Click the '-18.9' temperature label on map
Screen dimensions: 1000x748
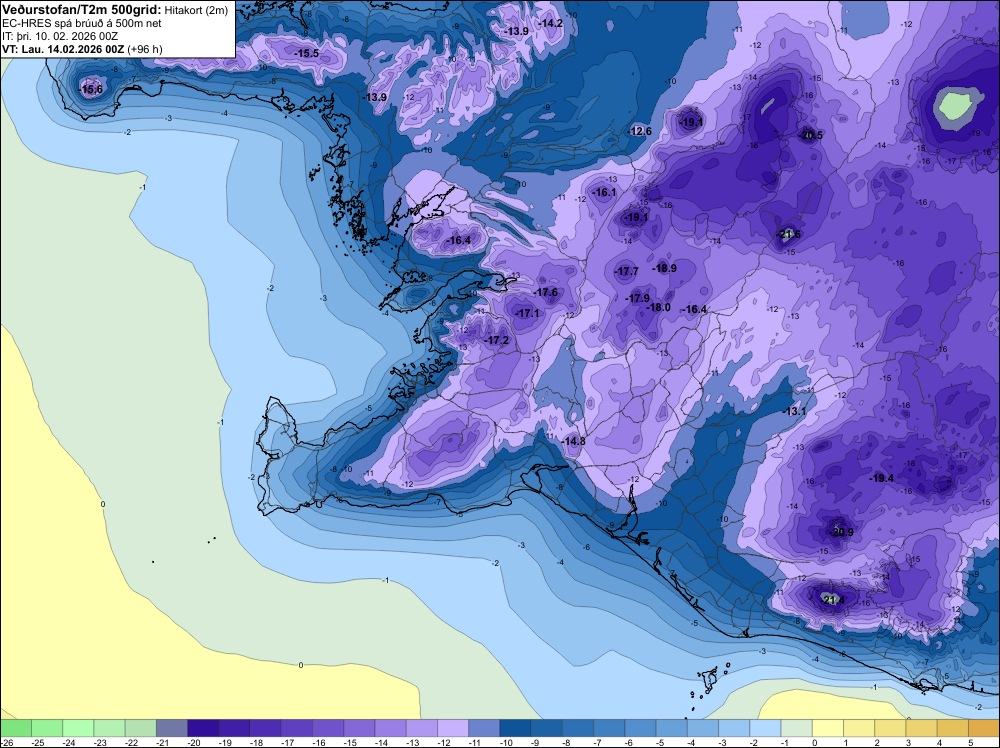point(665,268)
